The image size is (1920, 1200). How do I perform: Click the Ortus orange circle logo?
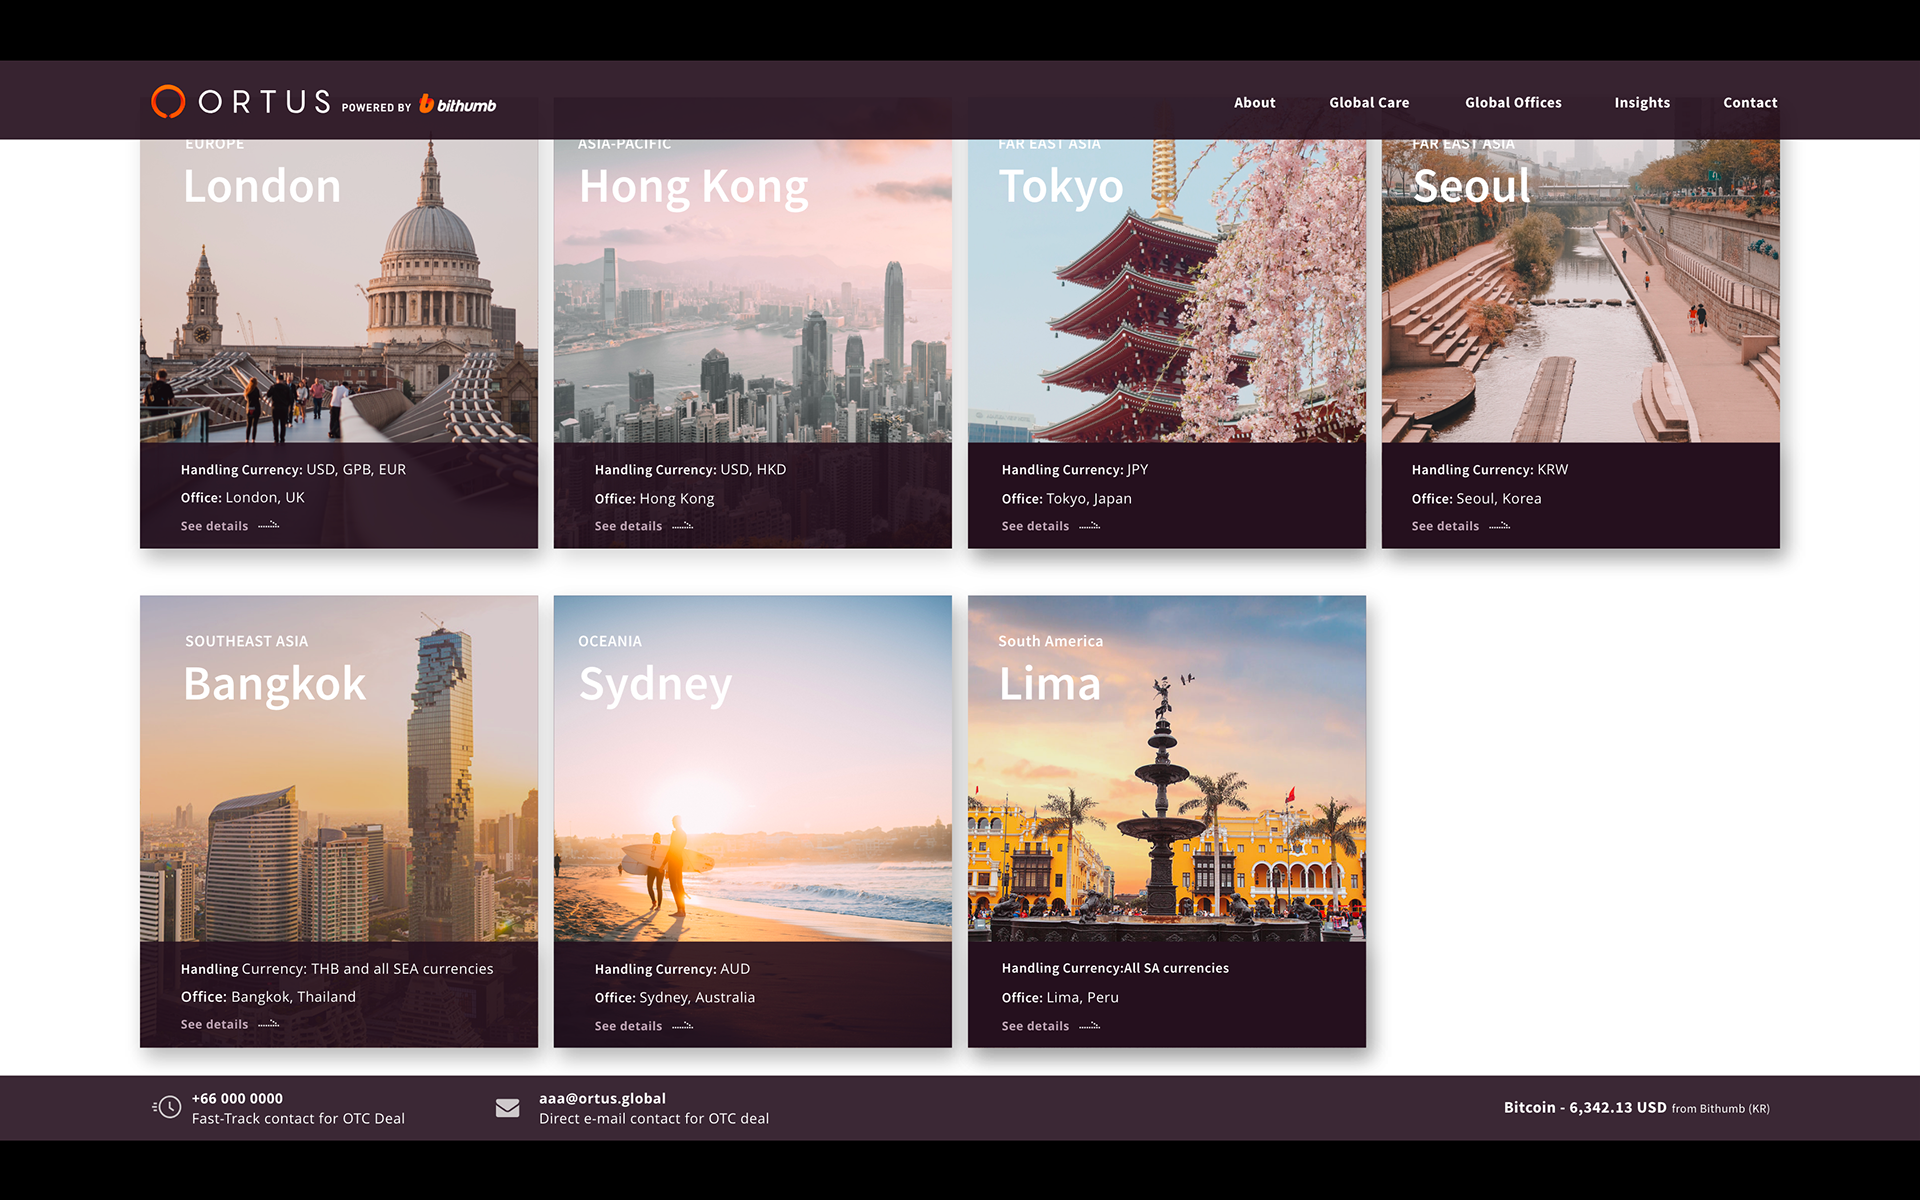point(168,102)
